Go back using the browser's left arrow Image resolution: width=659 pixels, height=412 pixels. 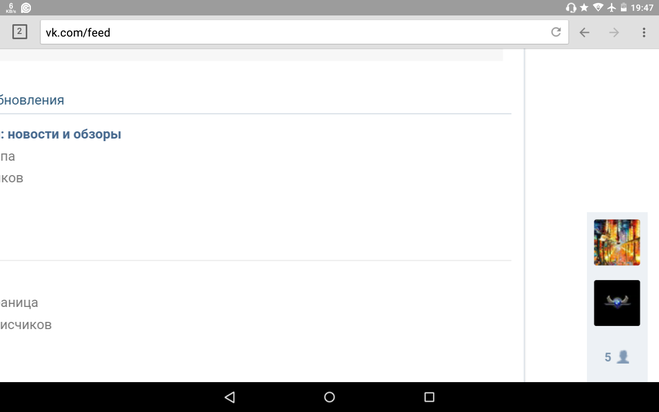[584, 32]
